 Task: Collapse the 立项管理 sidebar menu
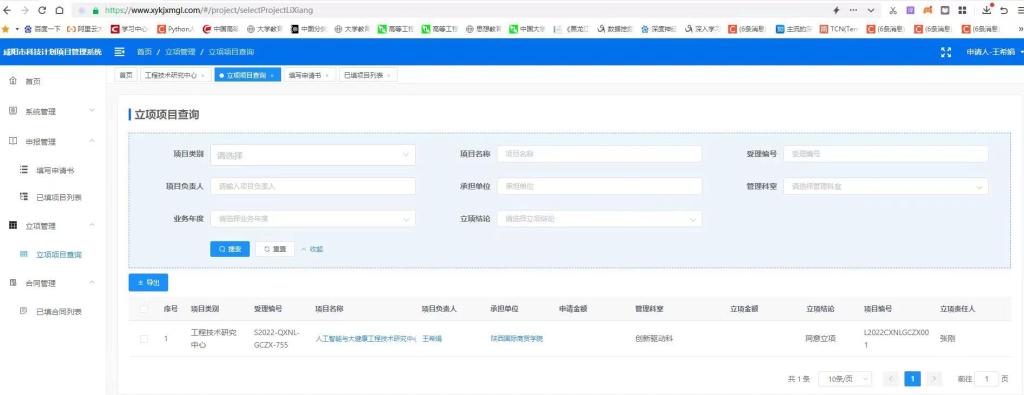click(x=92, y=225)
